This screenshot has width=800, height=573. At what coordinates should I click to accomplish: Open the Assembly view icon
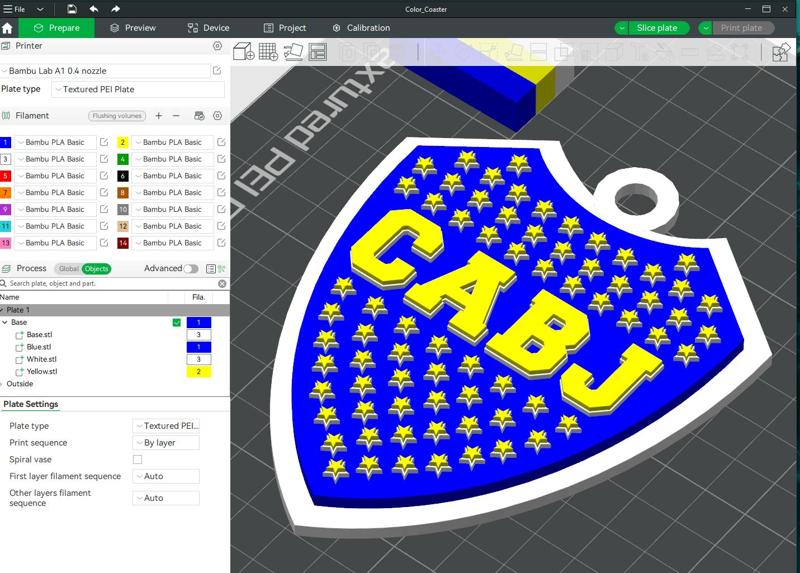[x=781, y=52]
